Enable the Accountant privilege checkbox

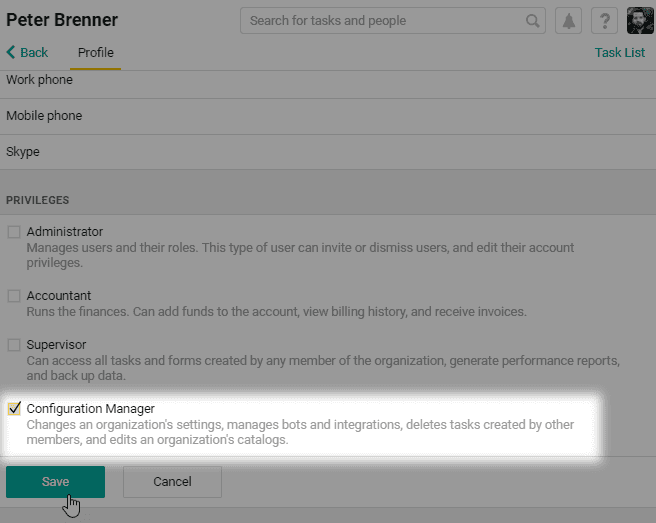tap(14, 296)
